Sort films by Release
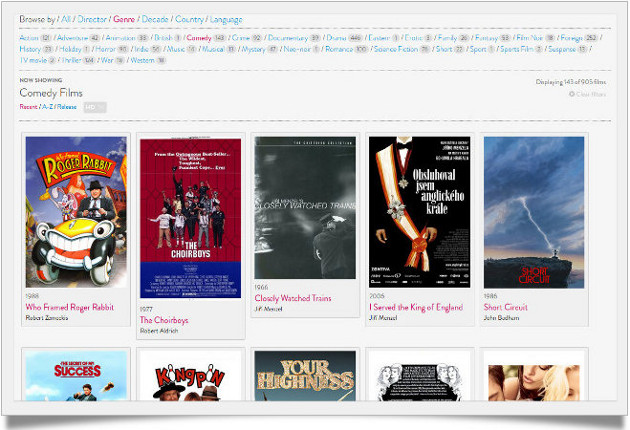The width and height of the screenshot is (630, 430). click(x=67, y=107)
